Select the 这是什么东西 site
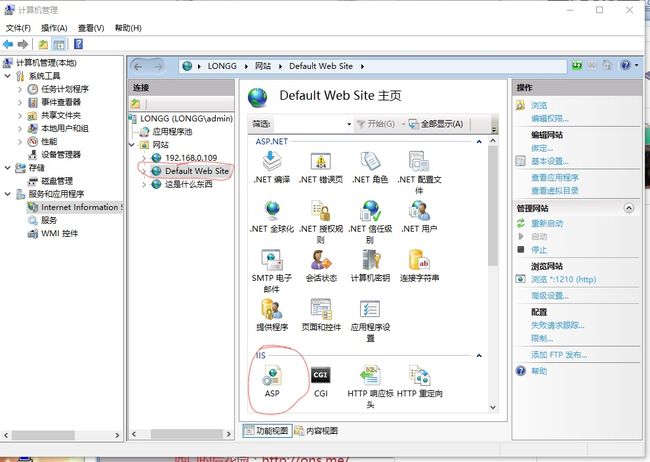The width and height of the screenshot is (650, 462). 189,184
